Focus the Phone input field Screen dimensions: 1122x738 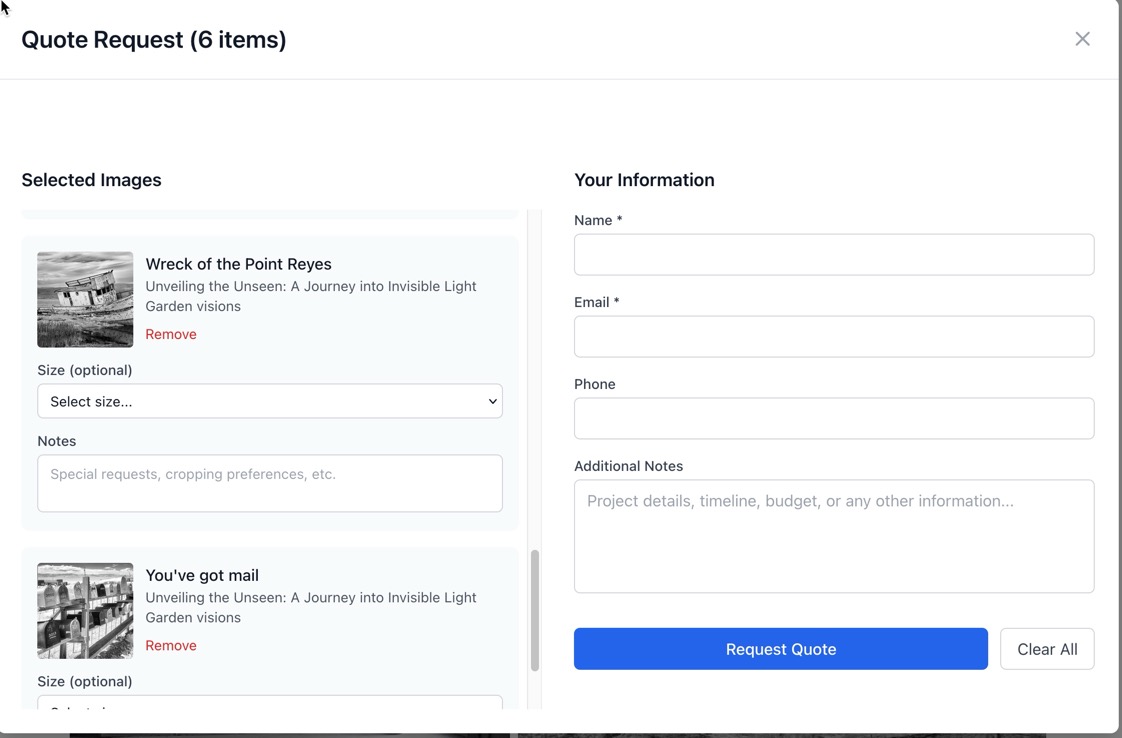pos(833,419)
